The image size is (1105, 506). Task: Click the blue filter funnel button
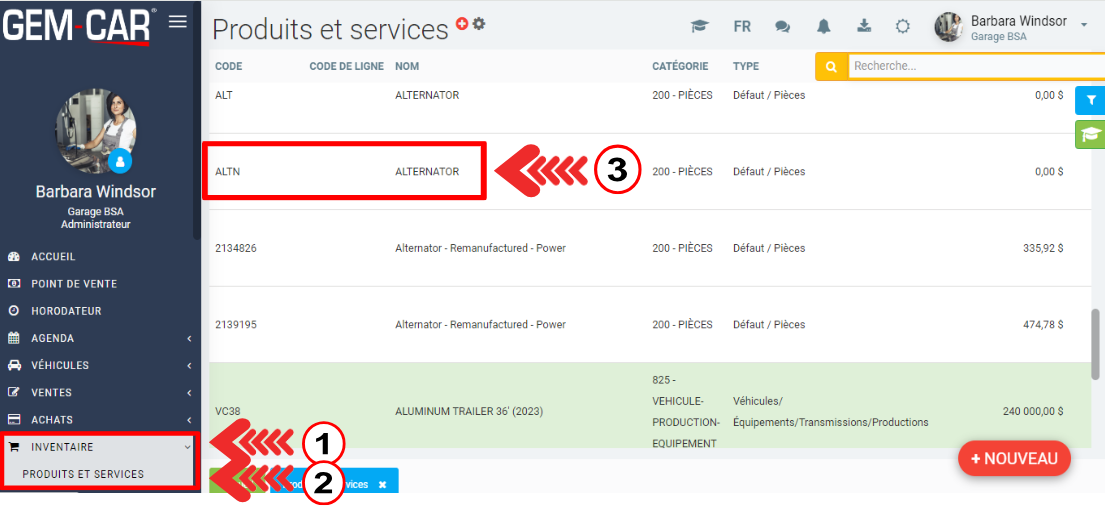pos(1091,100)
